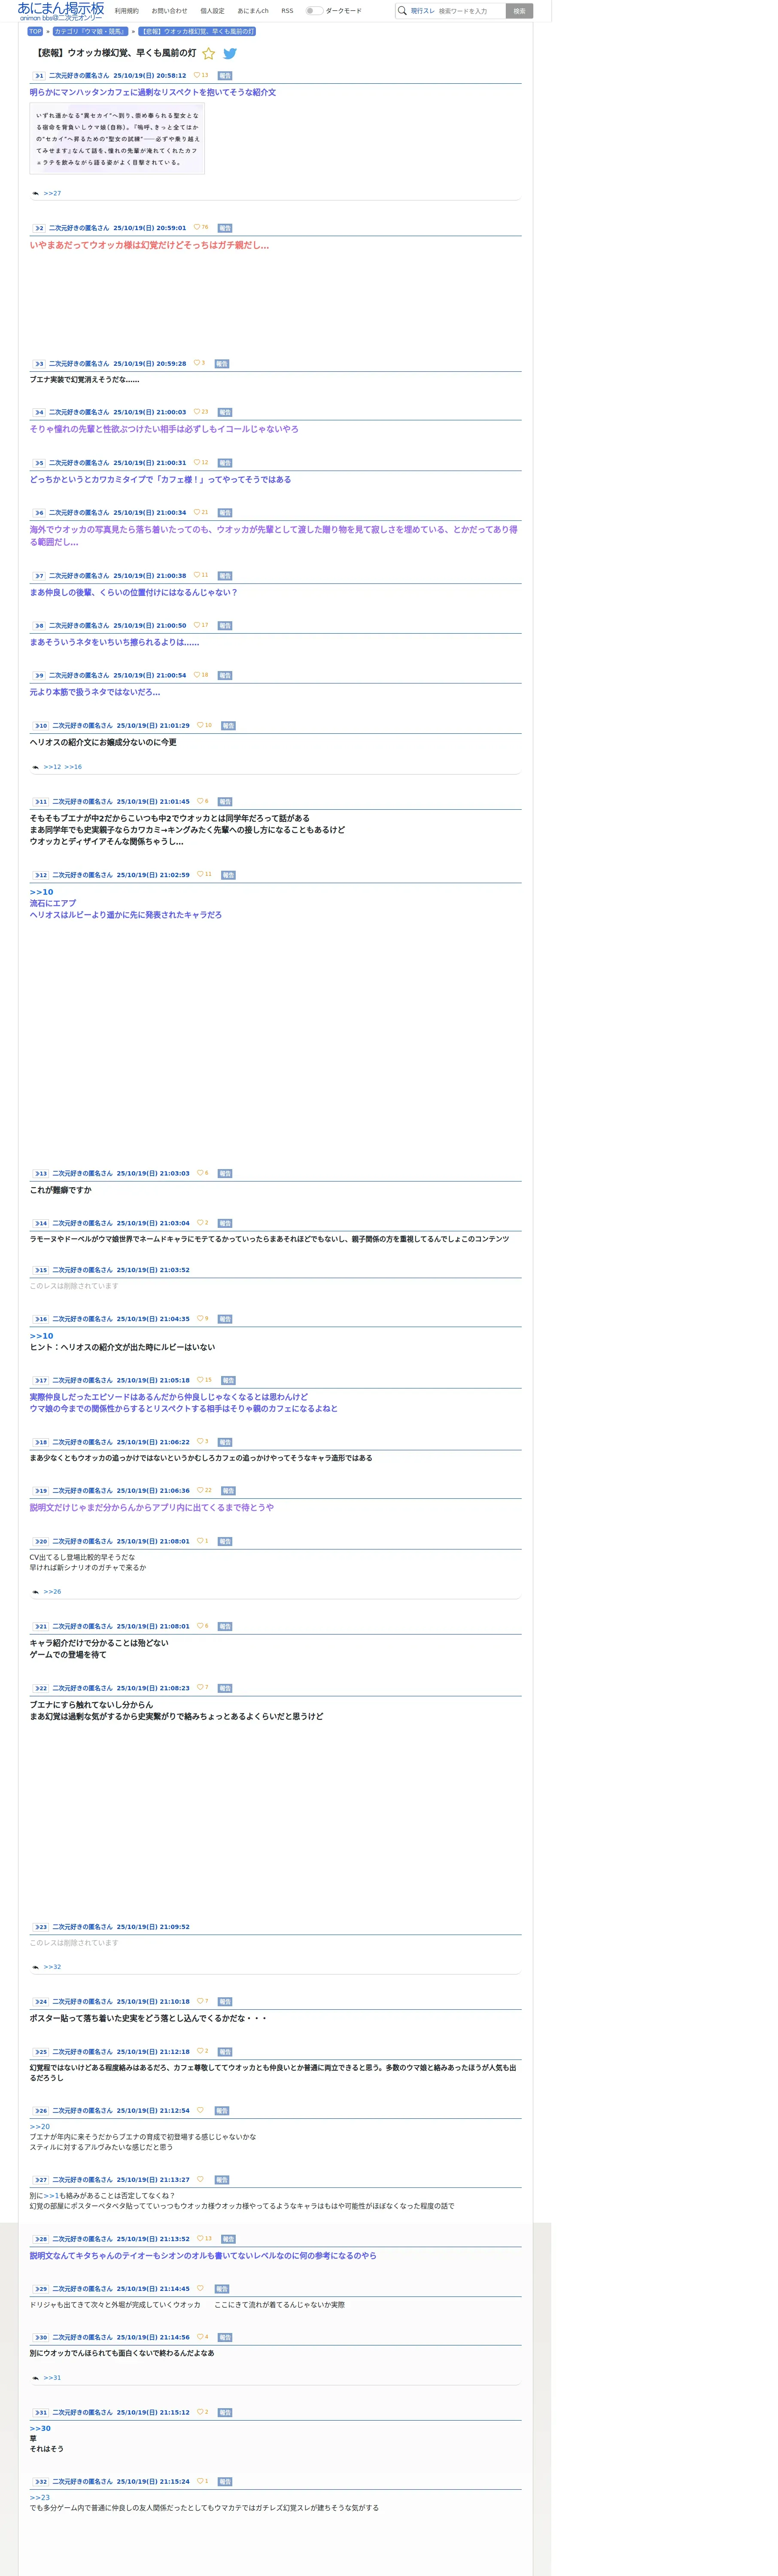Report post 28 with its 報告 button

(228, 2239)
